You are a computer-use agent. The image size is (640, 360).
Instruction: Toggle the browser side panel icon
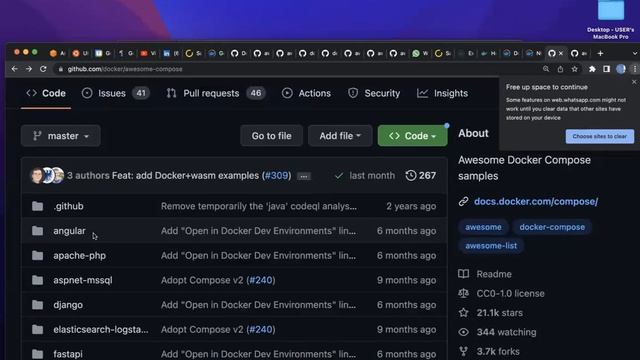pos(607,69)
